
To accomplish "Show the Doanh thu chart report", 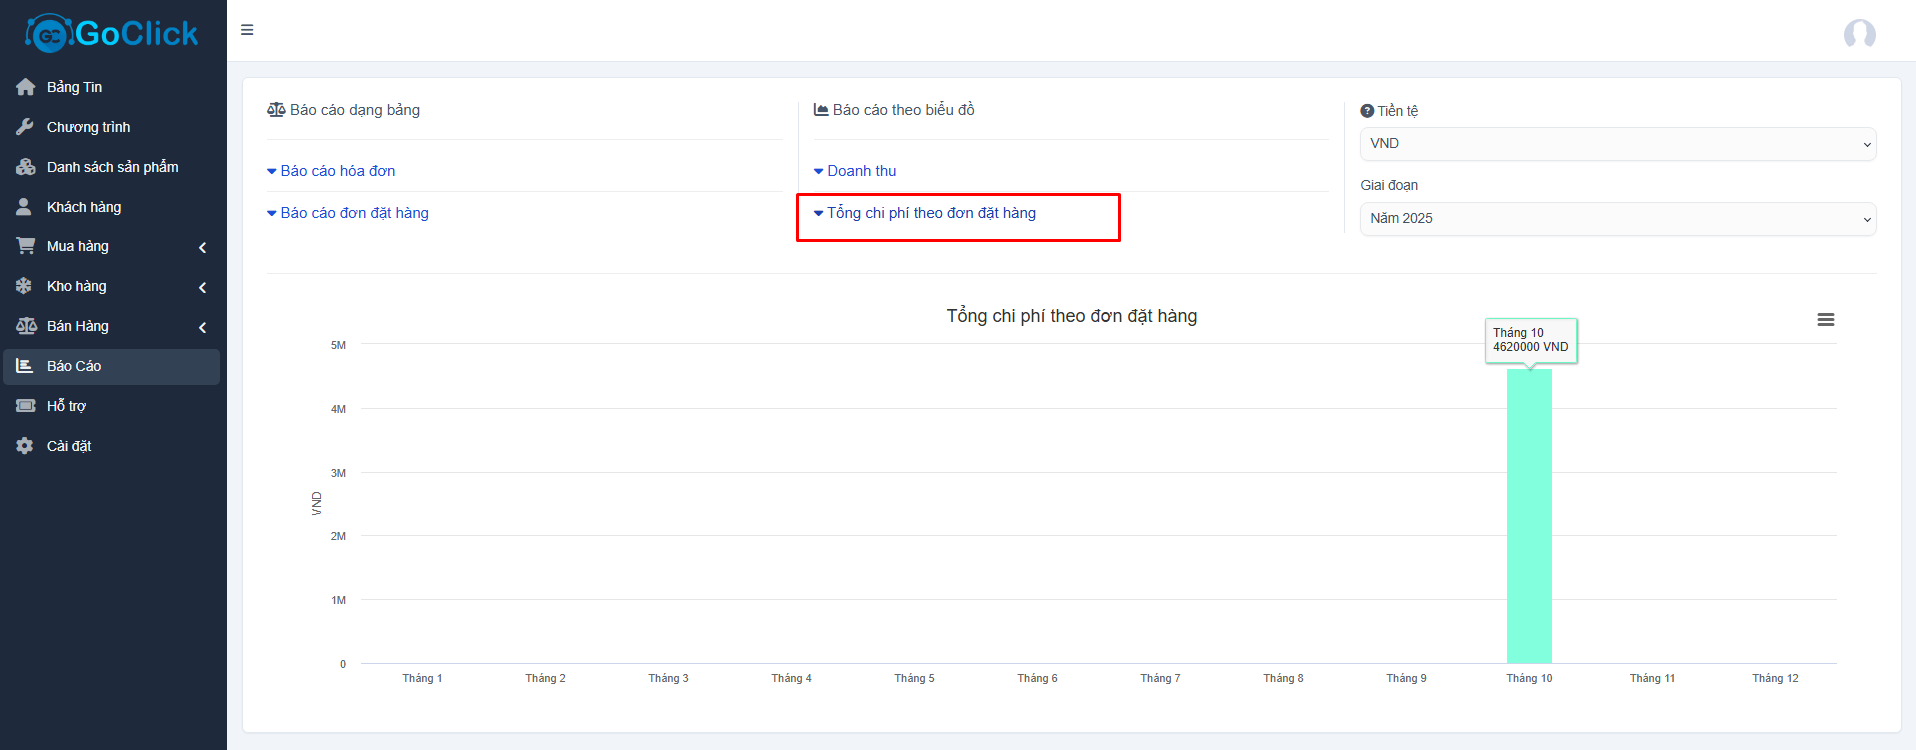I will point(861,171).
